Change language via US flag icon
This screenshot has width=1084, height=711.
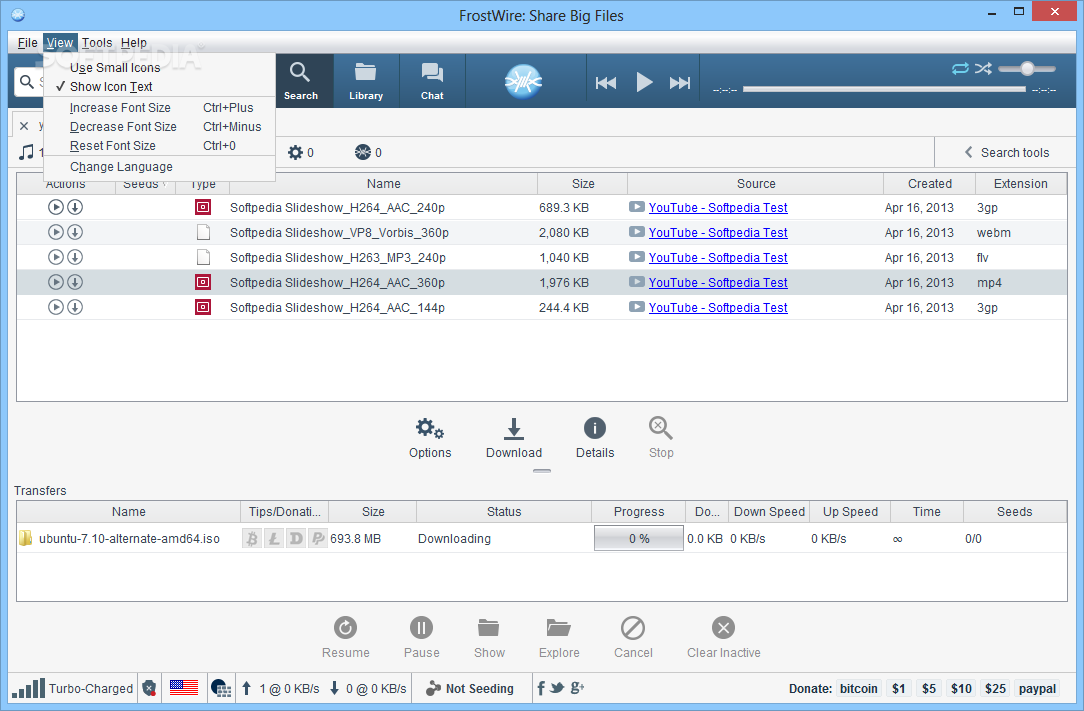pos(184,687)
